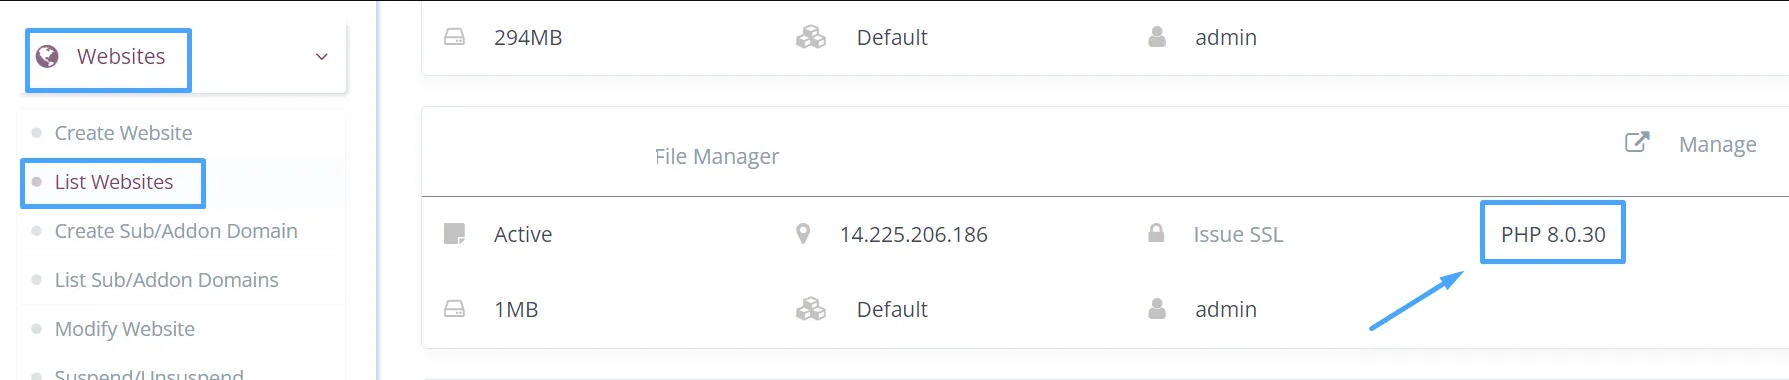Click external-link icon next to Manage
This screenshot has width=1789, height=380.
(1637, 142)
